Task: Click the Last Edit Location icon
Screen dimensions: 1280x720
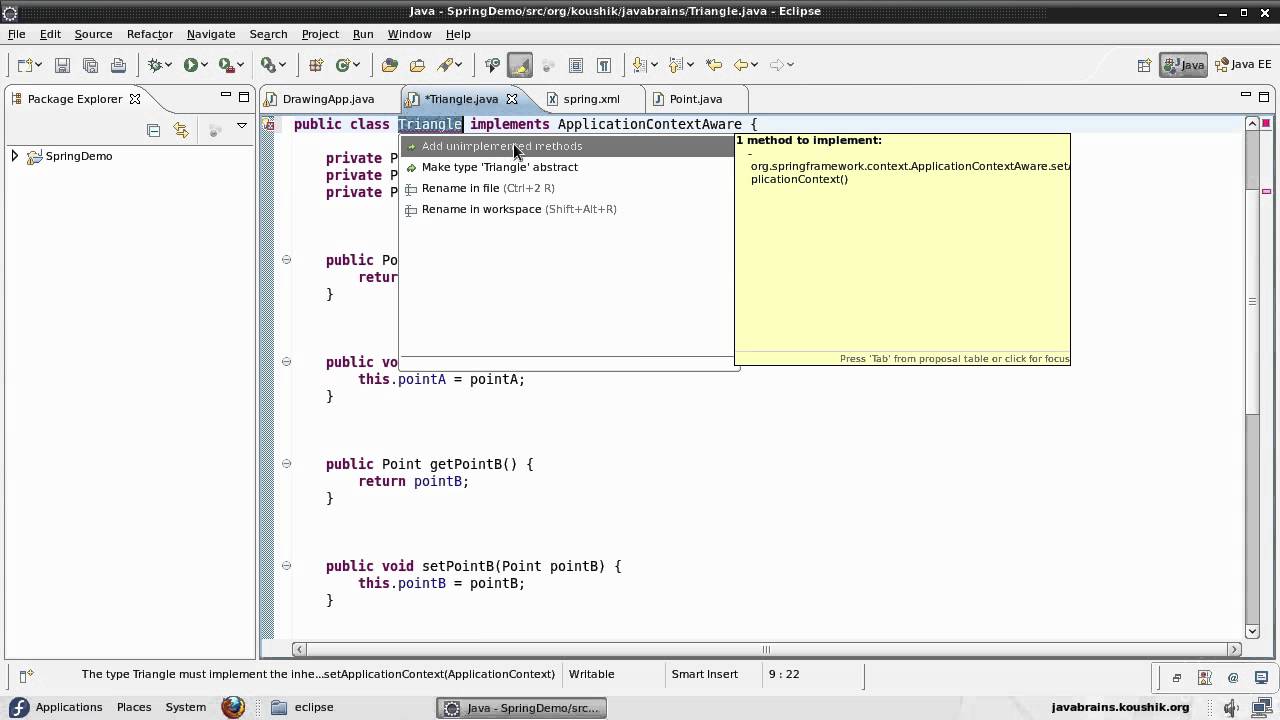Action: pos(714,65)
